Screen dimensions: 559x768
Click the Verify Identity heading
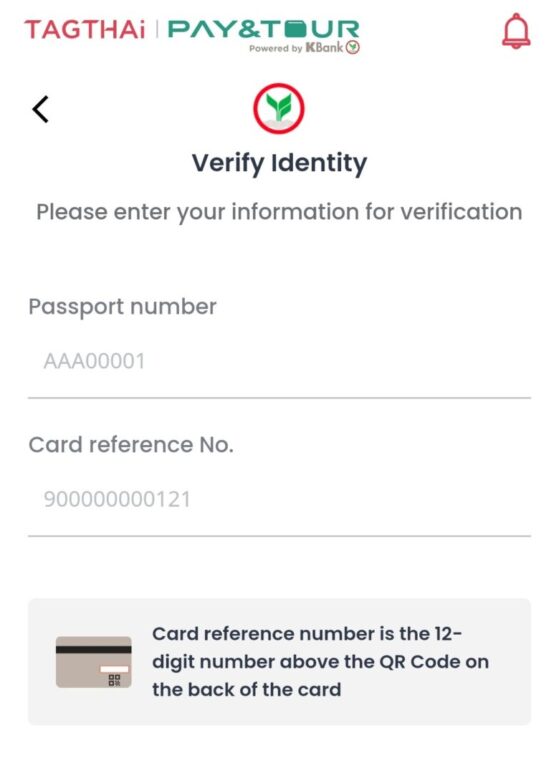pyautogui.click(x=279, y=163)
